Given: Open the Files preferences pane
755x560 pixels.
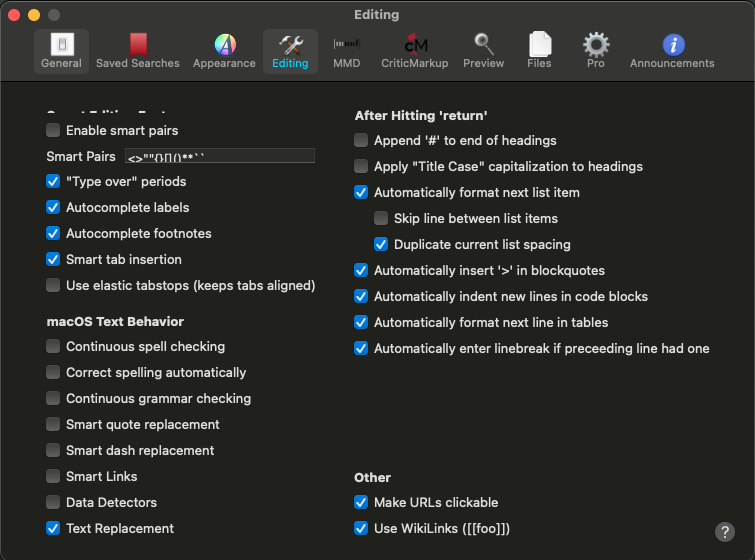Looking at the screenshot, I should coord(539,51).
